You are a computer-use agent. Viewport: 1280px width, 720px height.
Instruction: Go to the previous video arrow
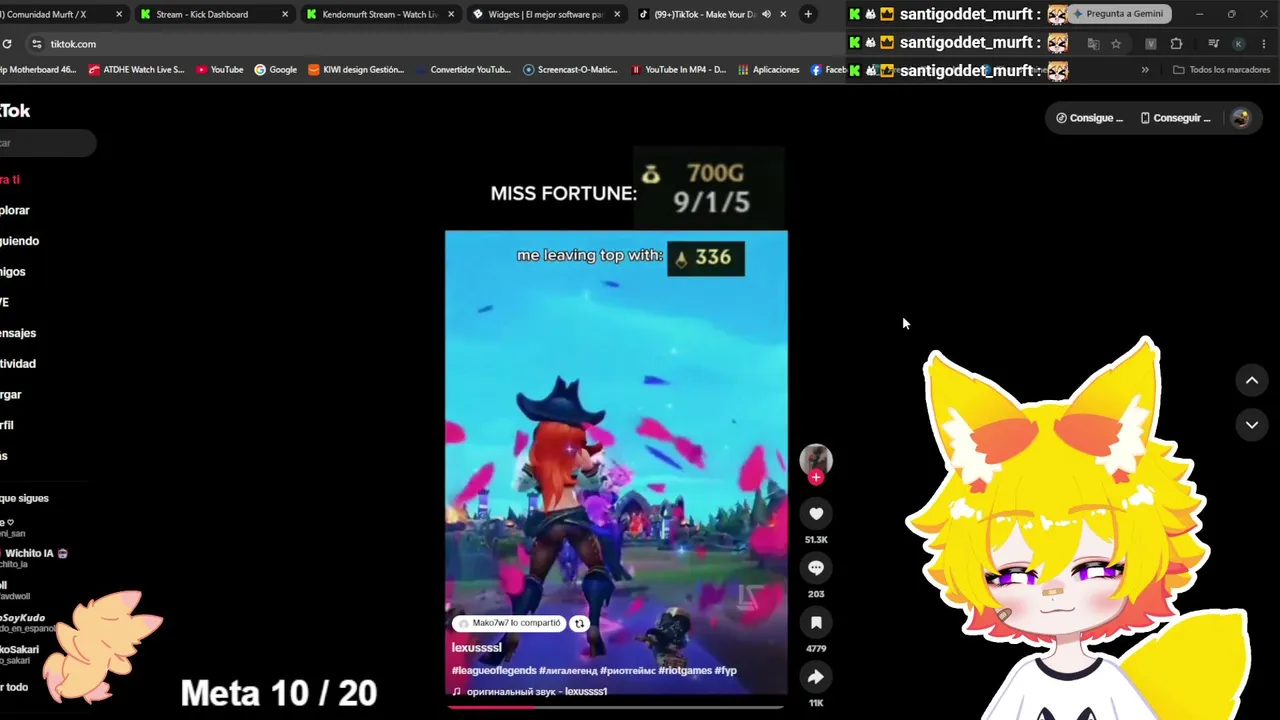(x=1251, y=380)
